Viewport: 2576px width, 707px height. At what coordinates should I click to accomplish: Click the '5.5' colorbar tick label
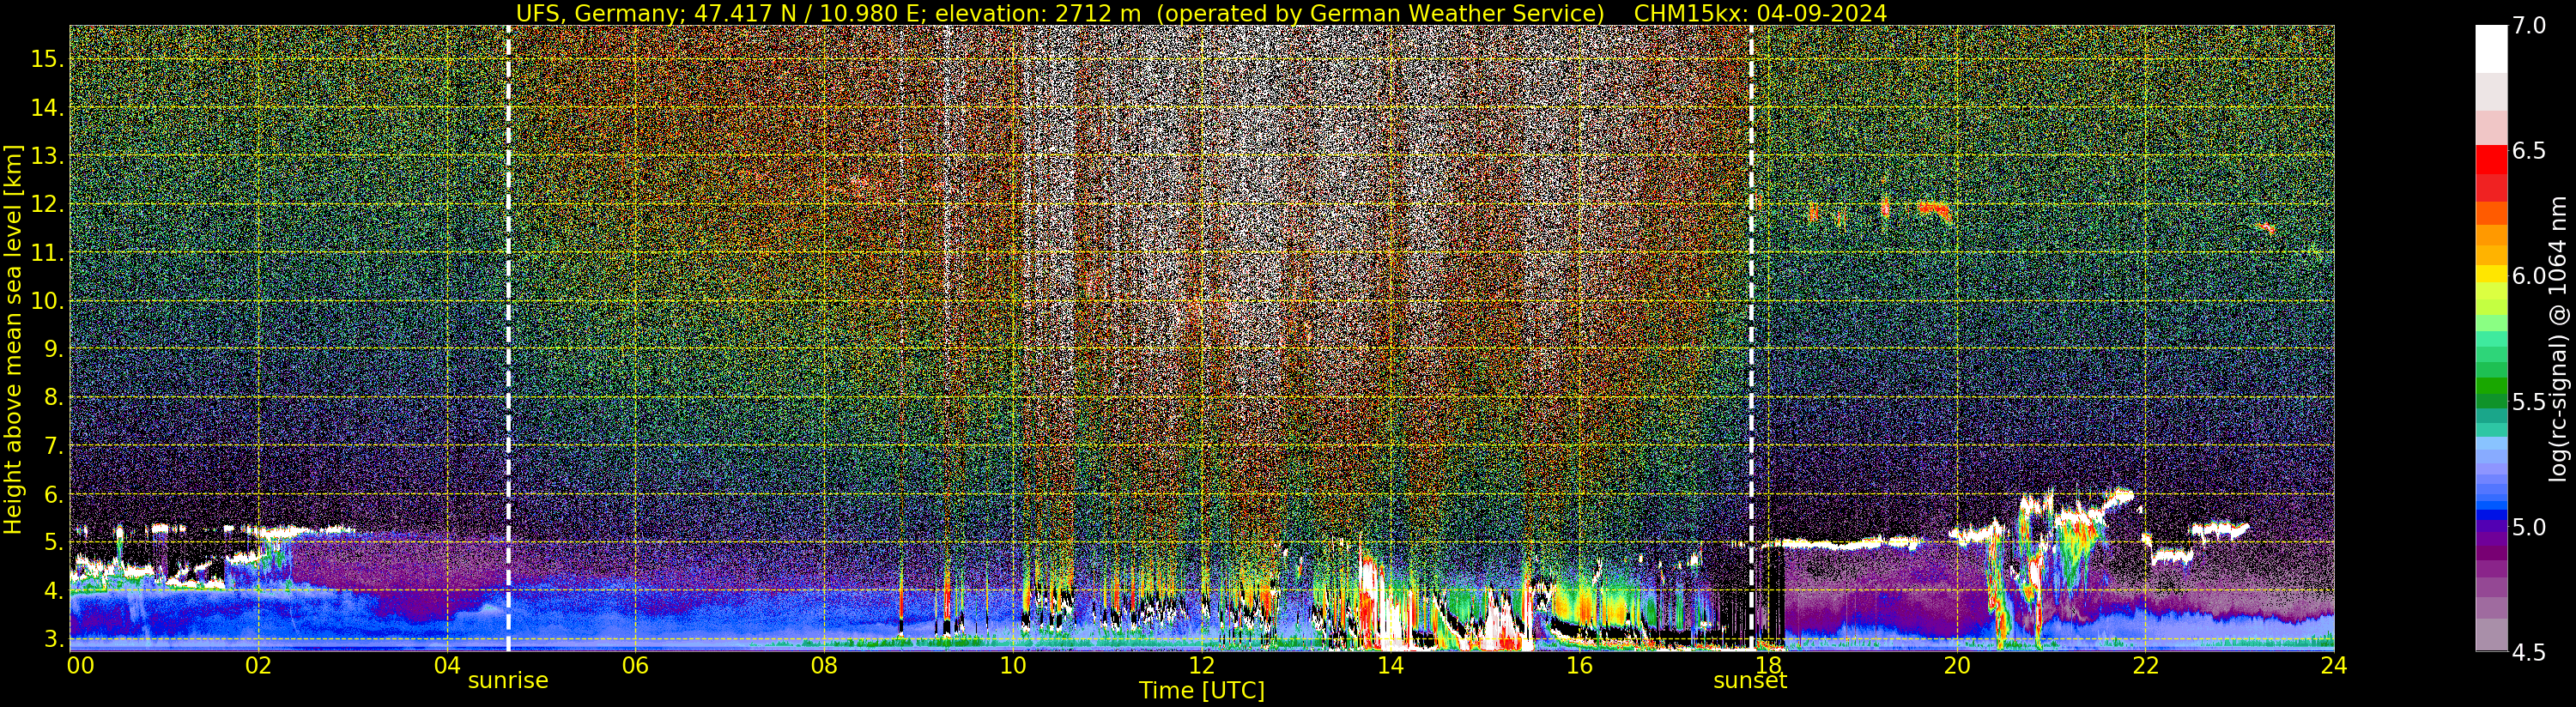point(2529,402)
